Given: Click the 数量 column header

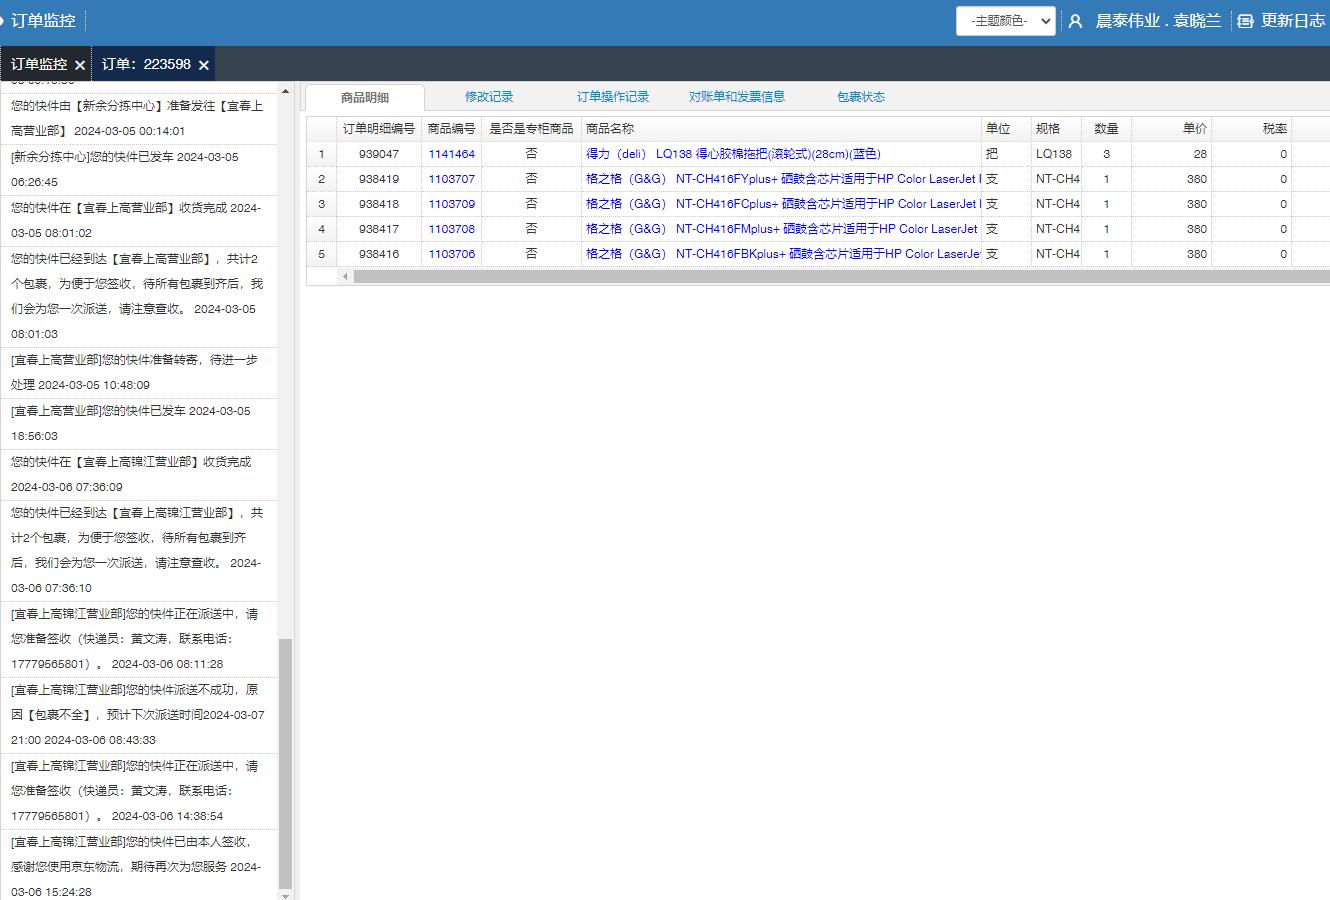Looking at the screenshot, I should [1106, 129].
